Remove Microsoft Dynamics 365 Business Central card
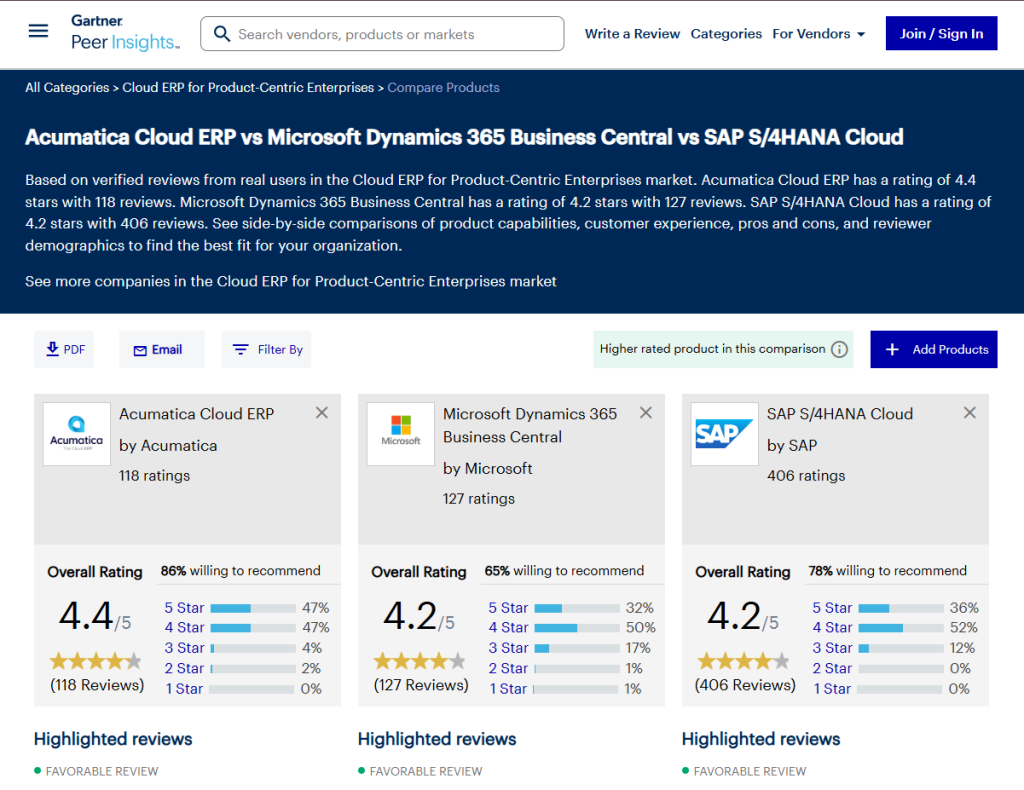Screen dimensions: 1024x790 (646, 413)
